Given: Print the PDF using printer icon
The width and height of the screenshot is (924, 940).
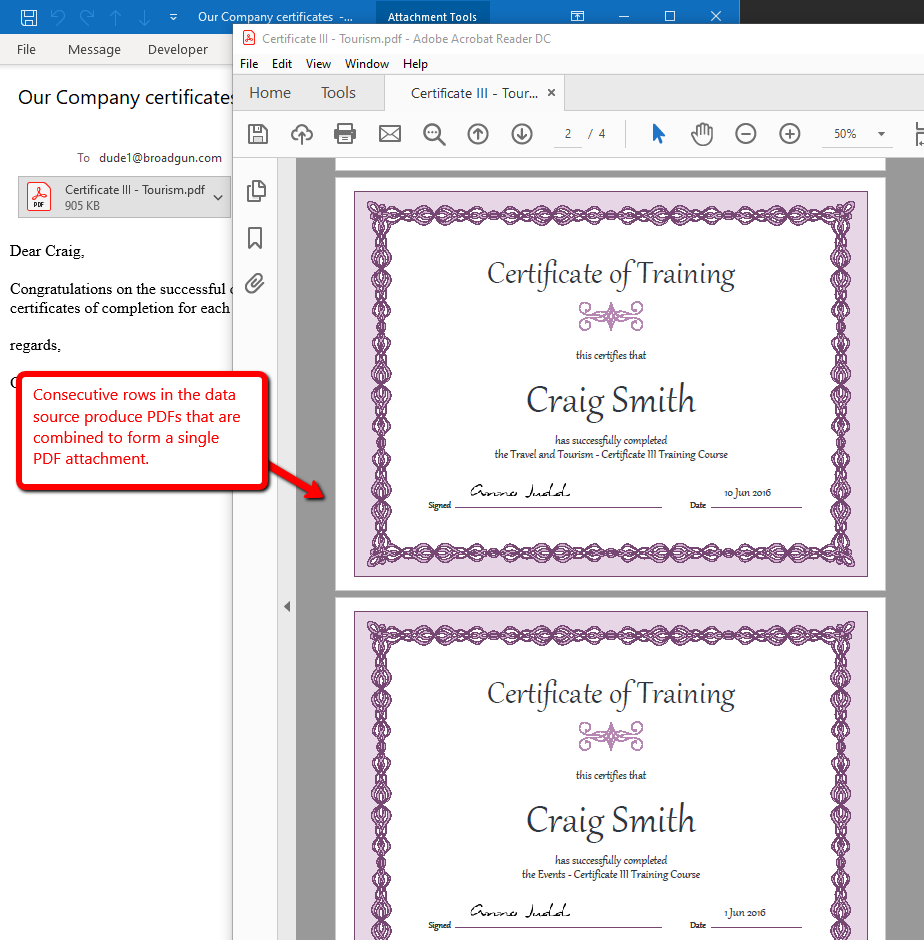Looking at the screenshot, I should 345,134.
